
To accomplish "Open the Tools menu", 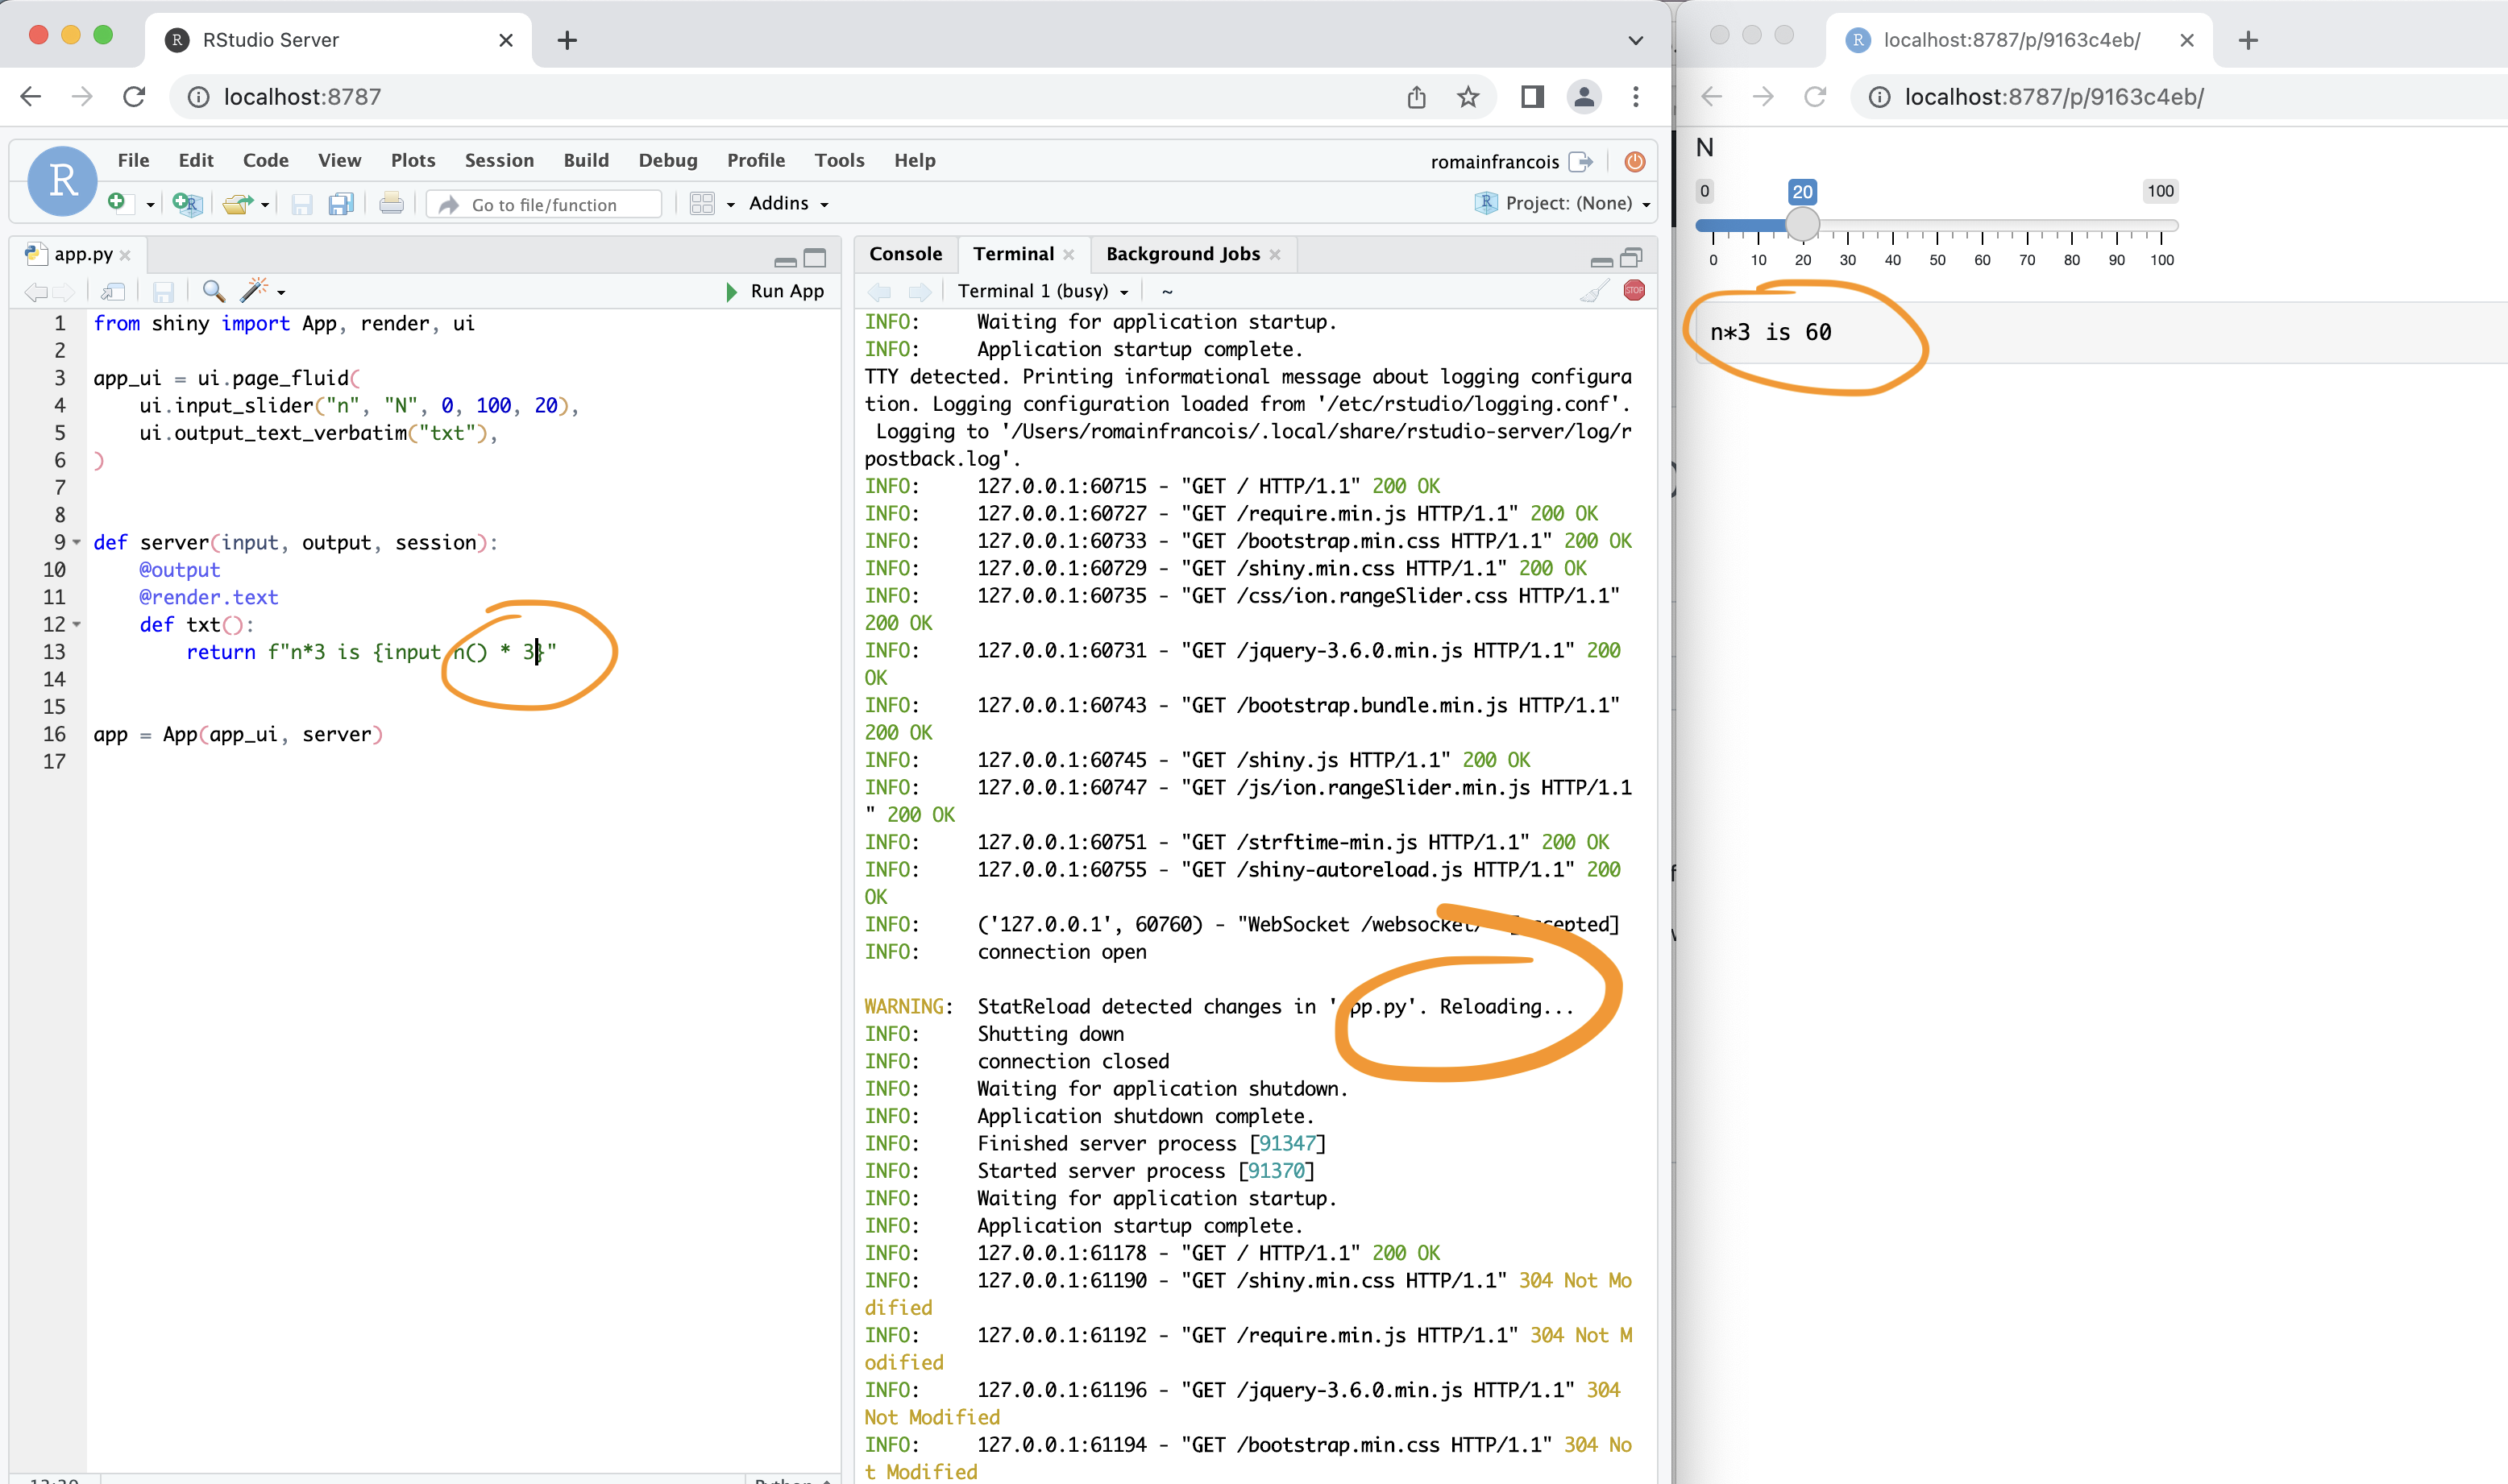I will [839, 160].
